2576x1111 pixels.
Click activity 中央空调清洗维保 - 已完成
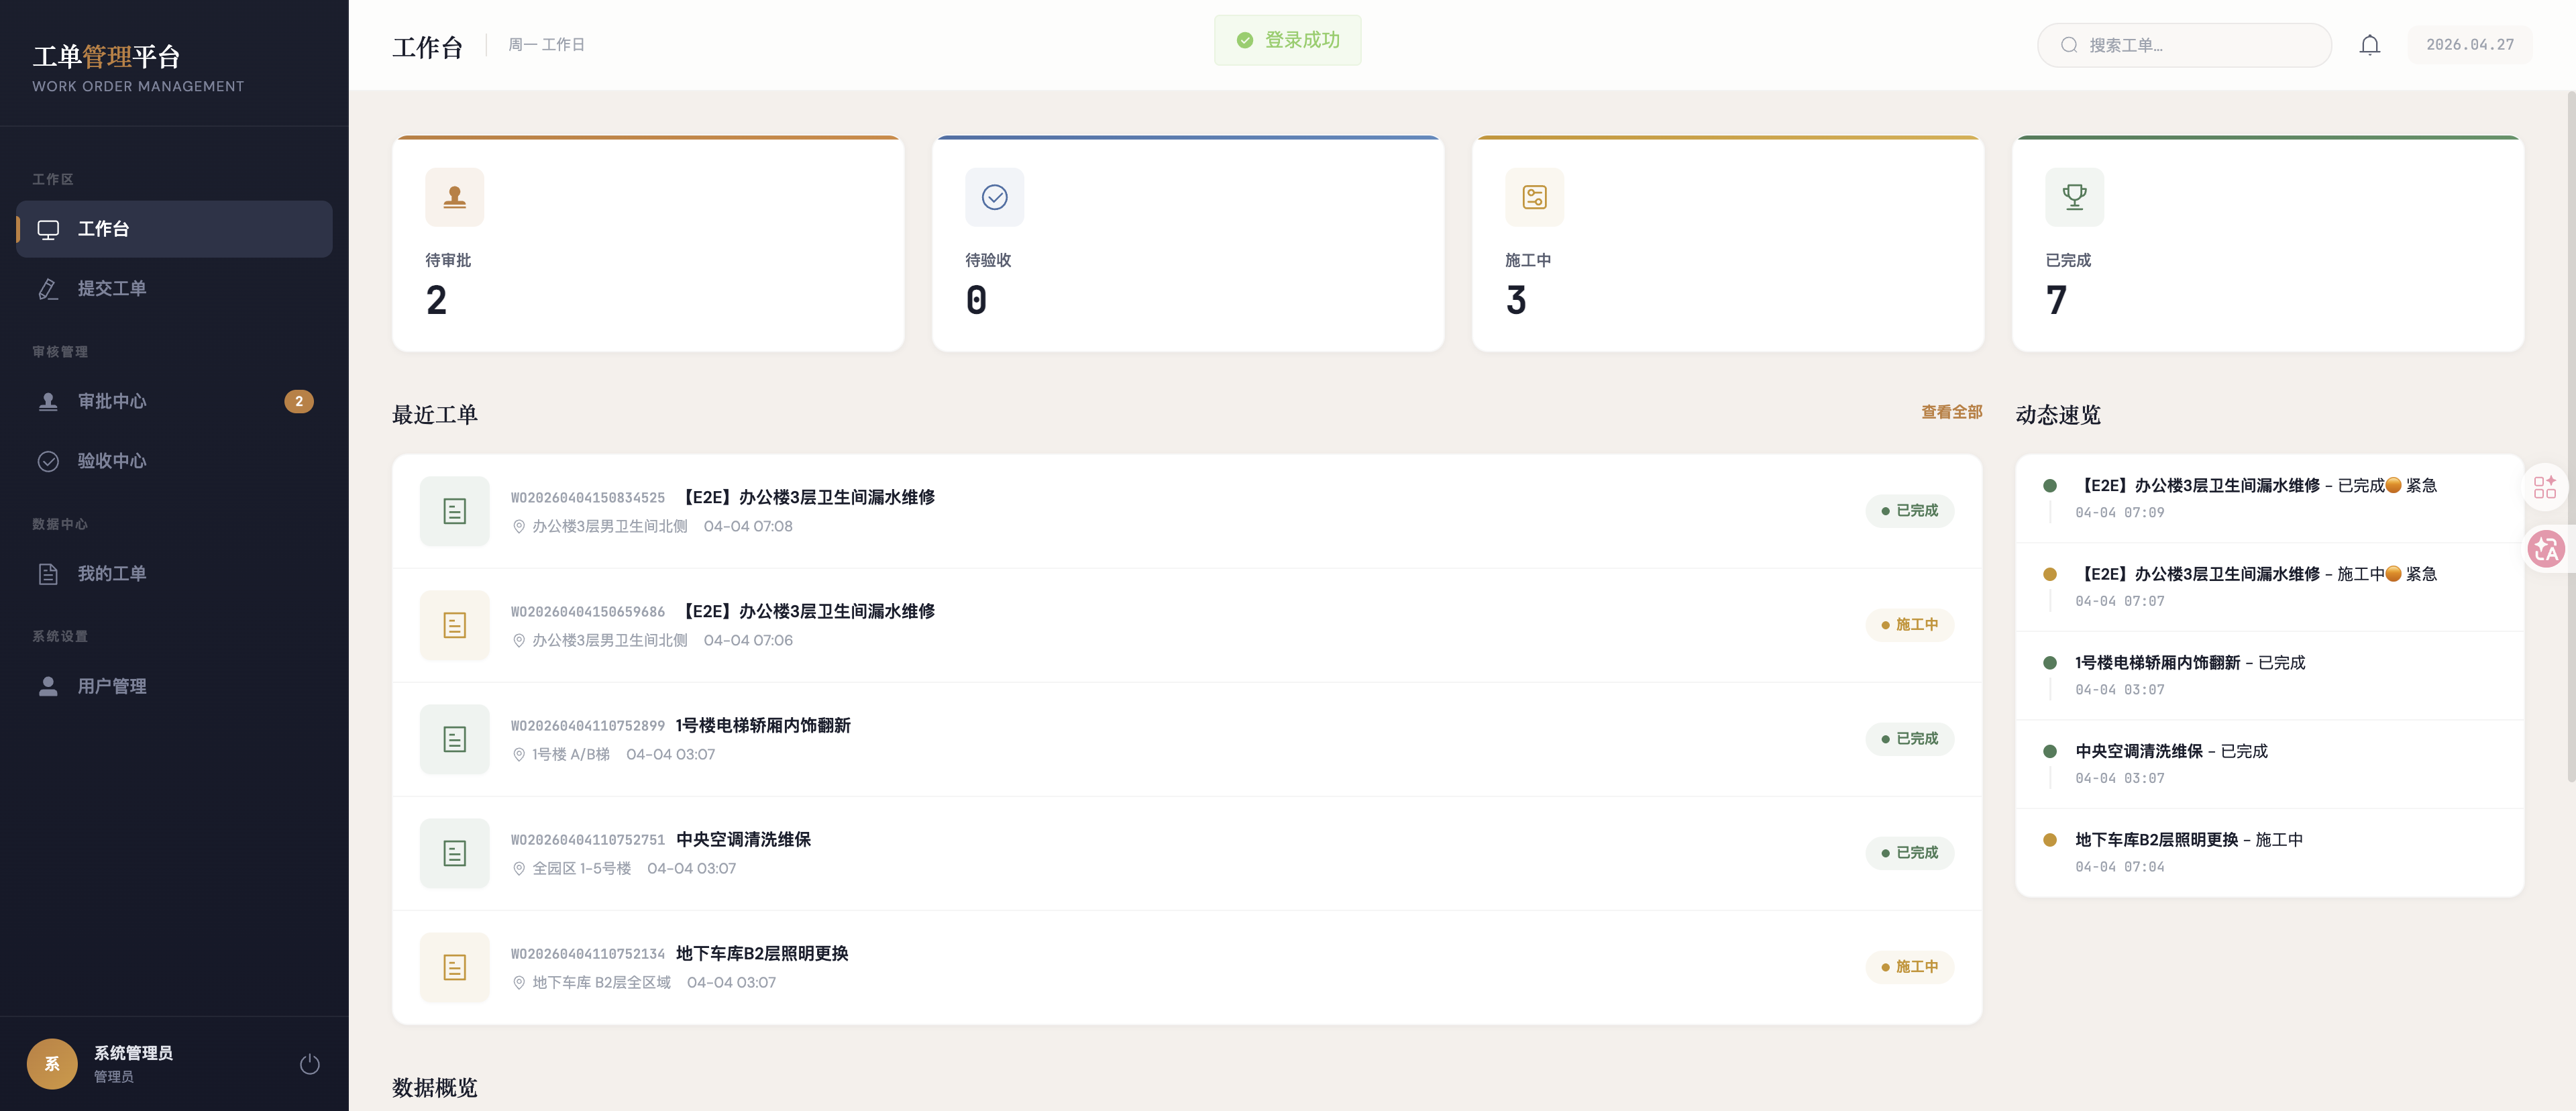pos(2269,764)
